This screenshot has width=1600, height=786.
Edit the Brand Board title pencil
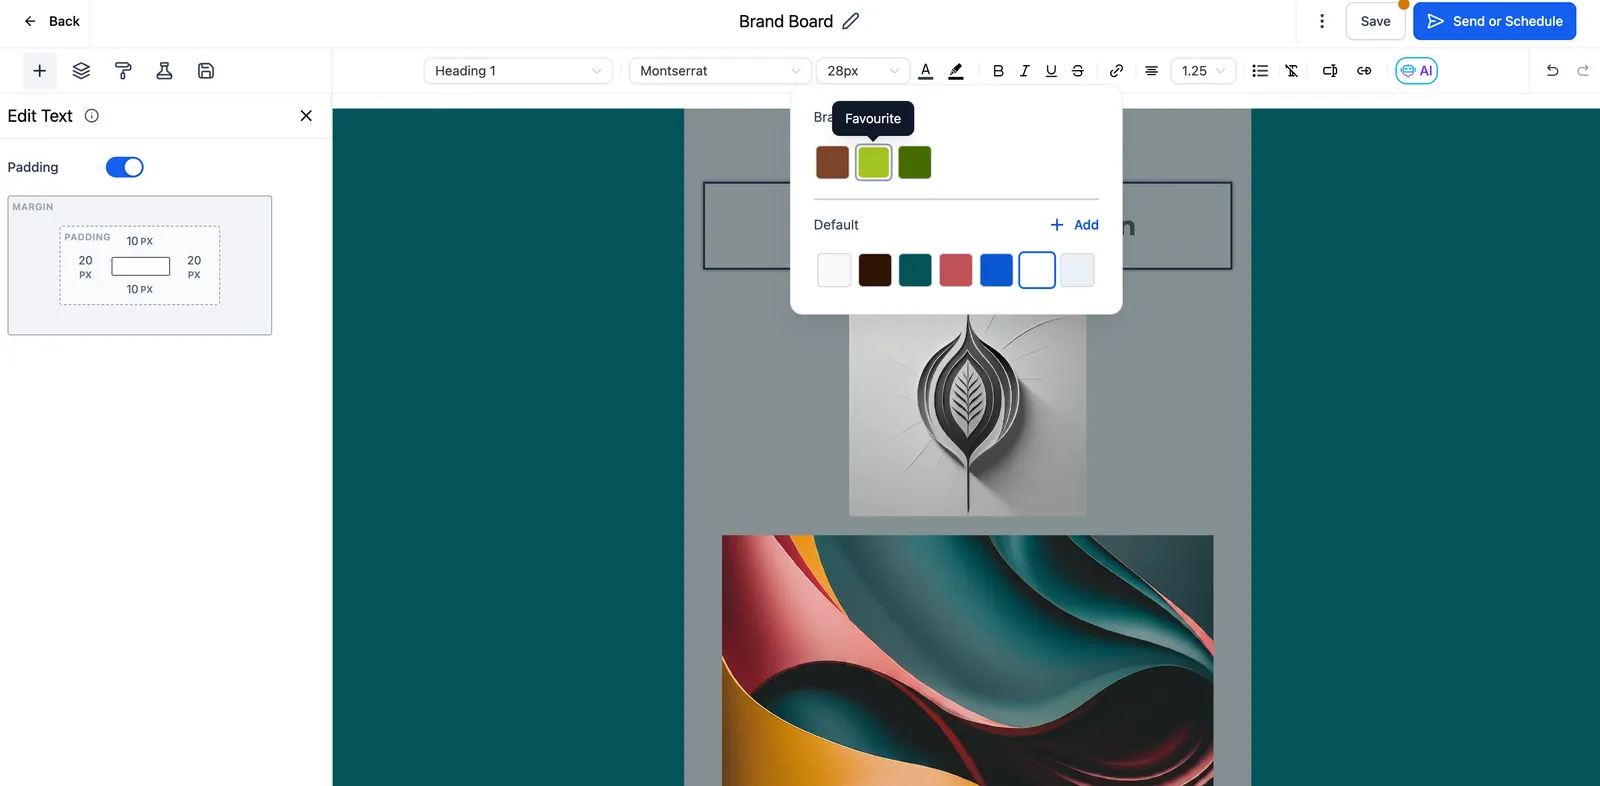[851, 21]
